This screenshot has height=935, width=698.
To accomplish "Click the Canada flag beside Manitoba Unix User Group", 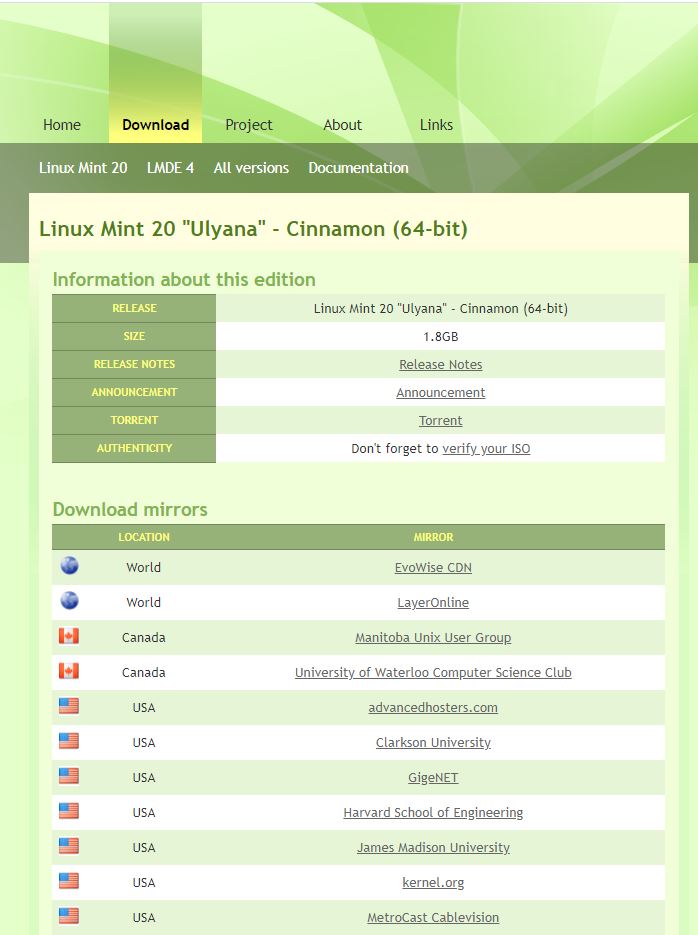I will [69, 636].
